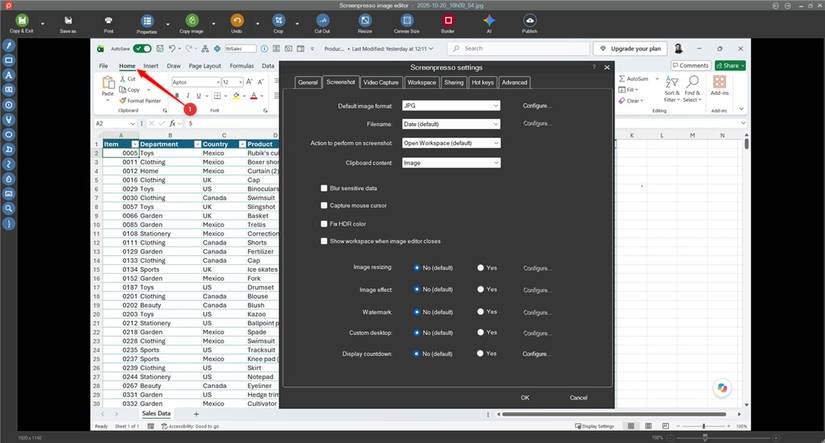Click the AI sparkle icon
This screenshot has width=825, height=443.
pyautogui.click(x=489, y=21)
